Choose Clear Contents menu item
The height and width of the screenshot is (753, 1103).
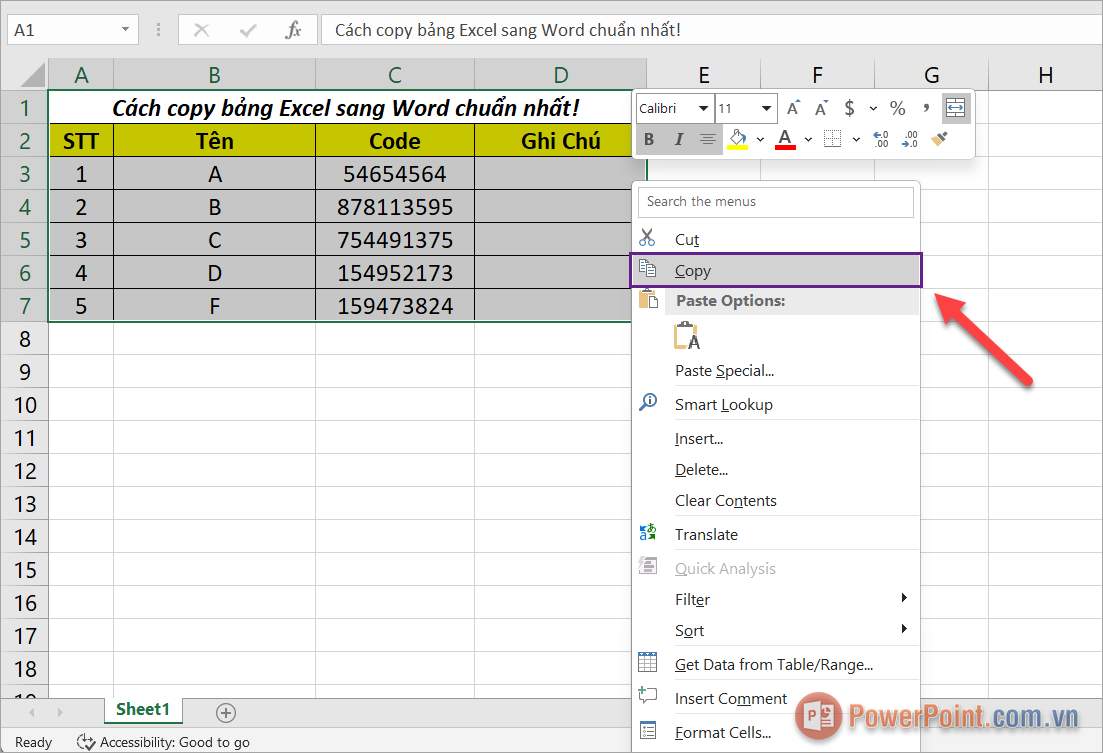click(x=776, y=500)
